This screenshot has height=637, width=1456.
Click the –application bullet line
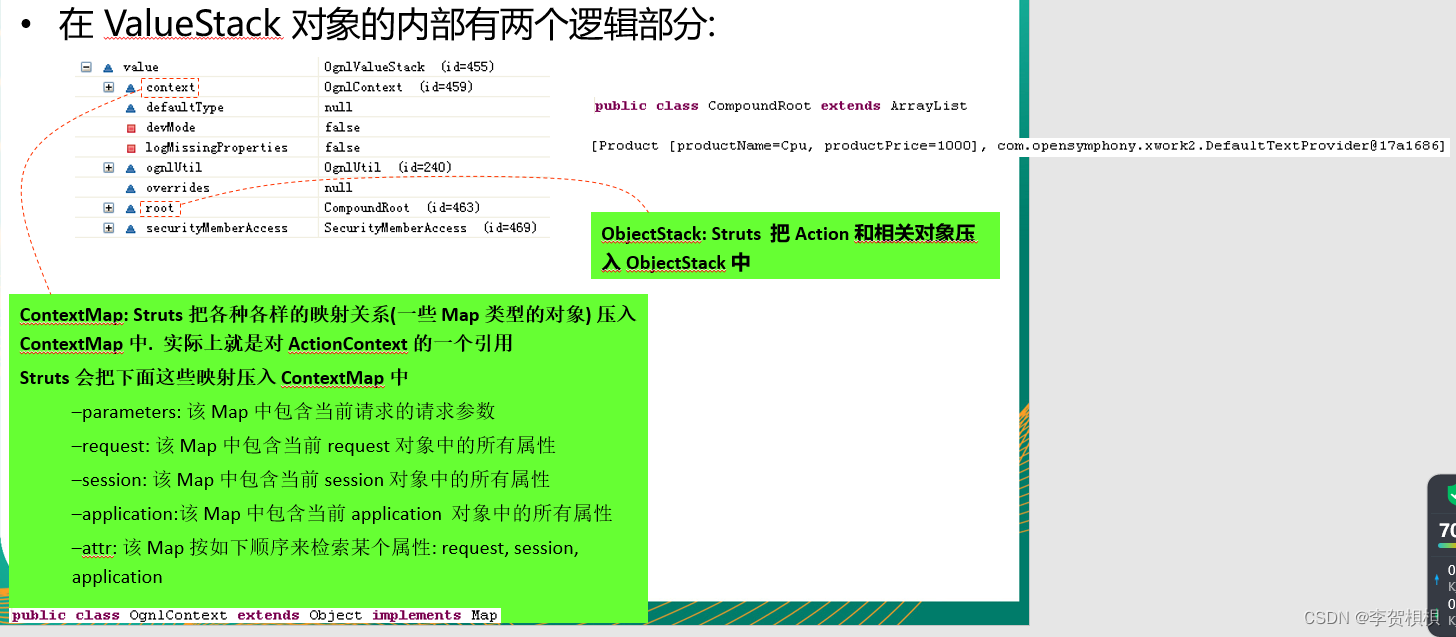(x=341, y=514)
